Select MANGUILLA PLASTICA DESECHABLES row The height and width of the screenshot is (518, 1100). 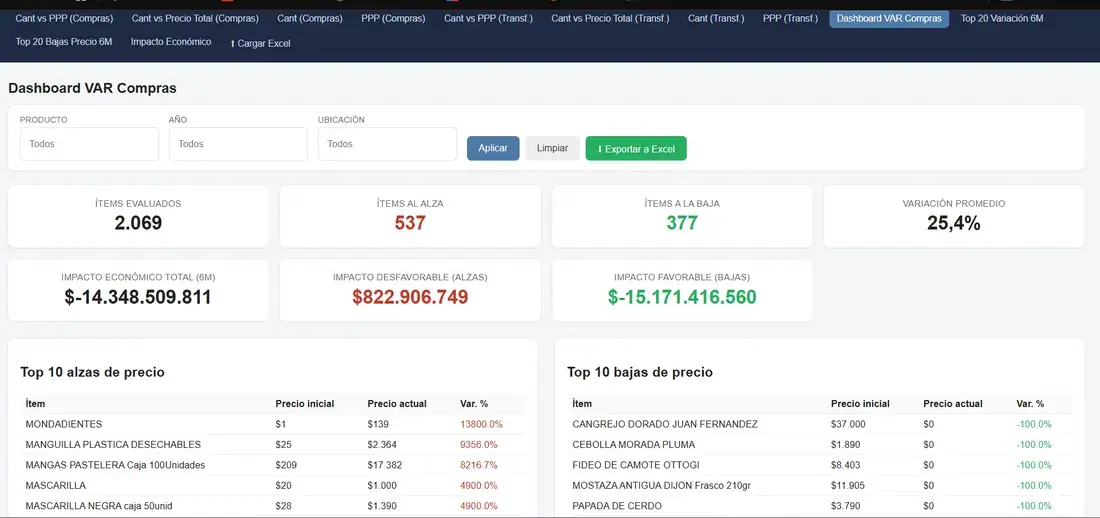pyautogui.click(x=272, y=444)
